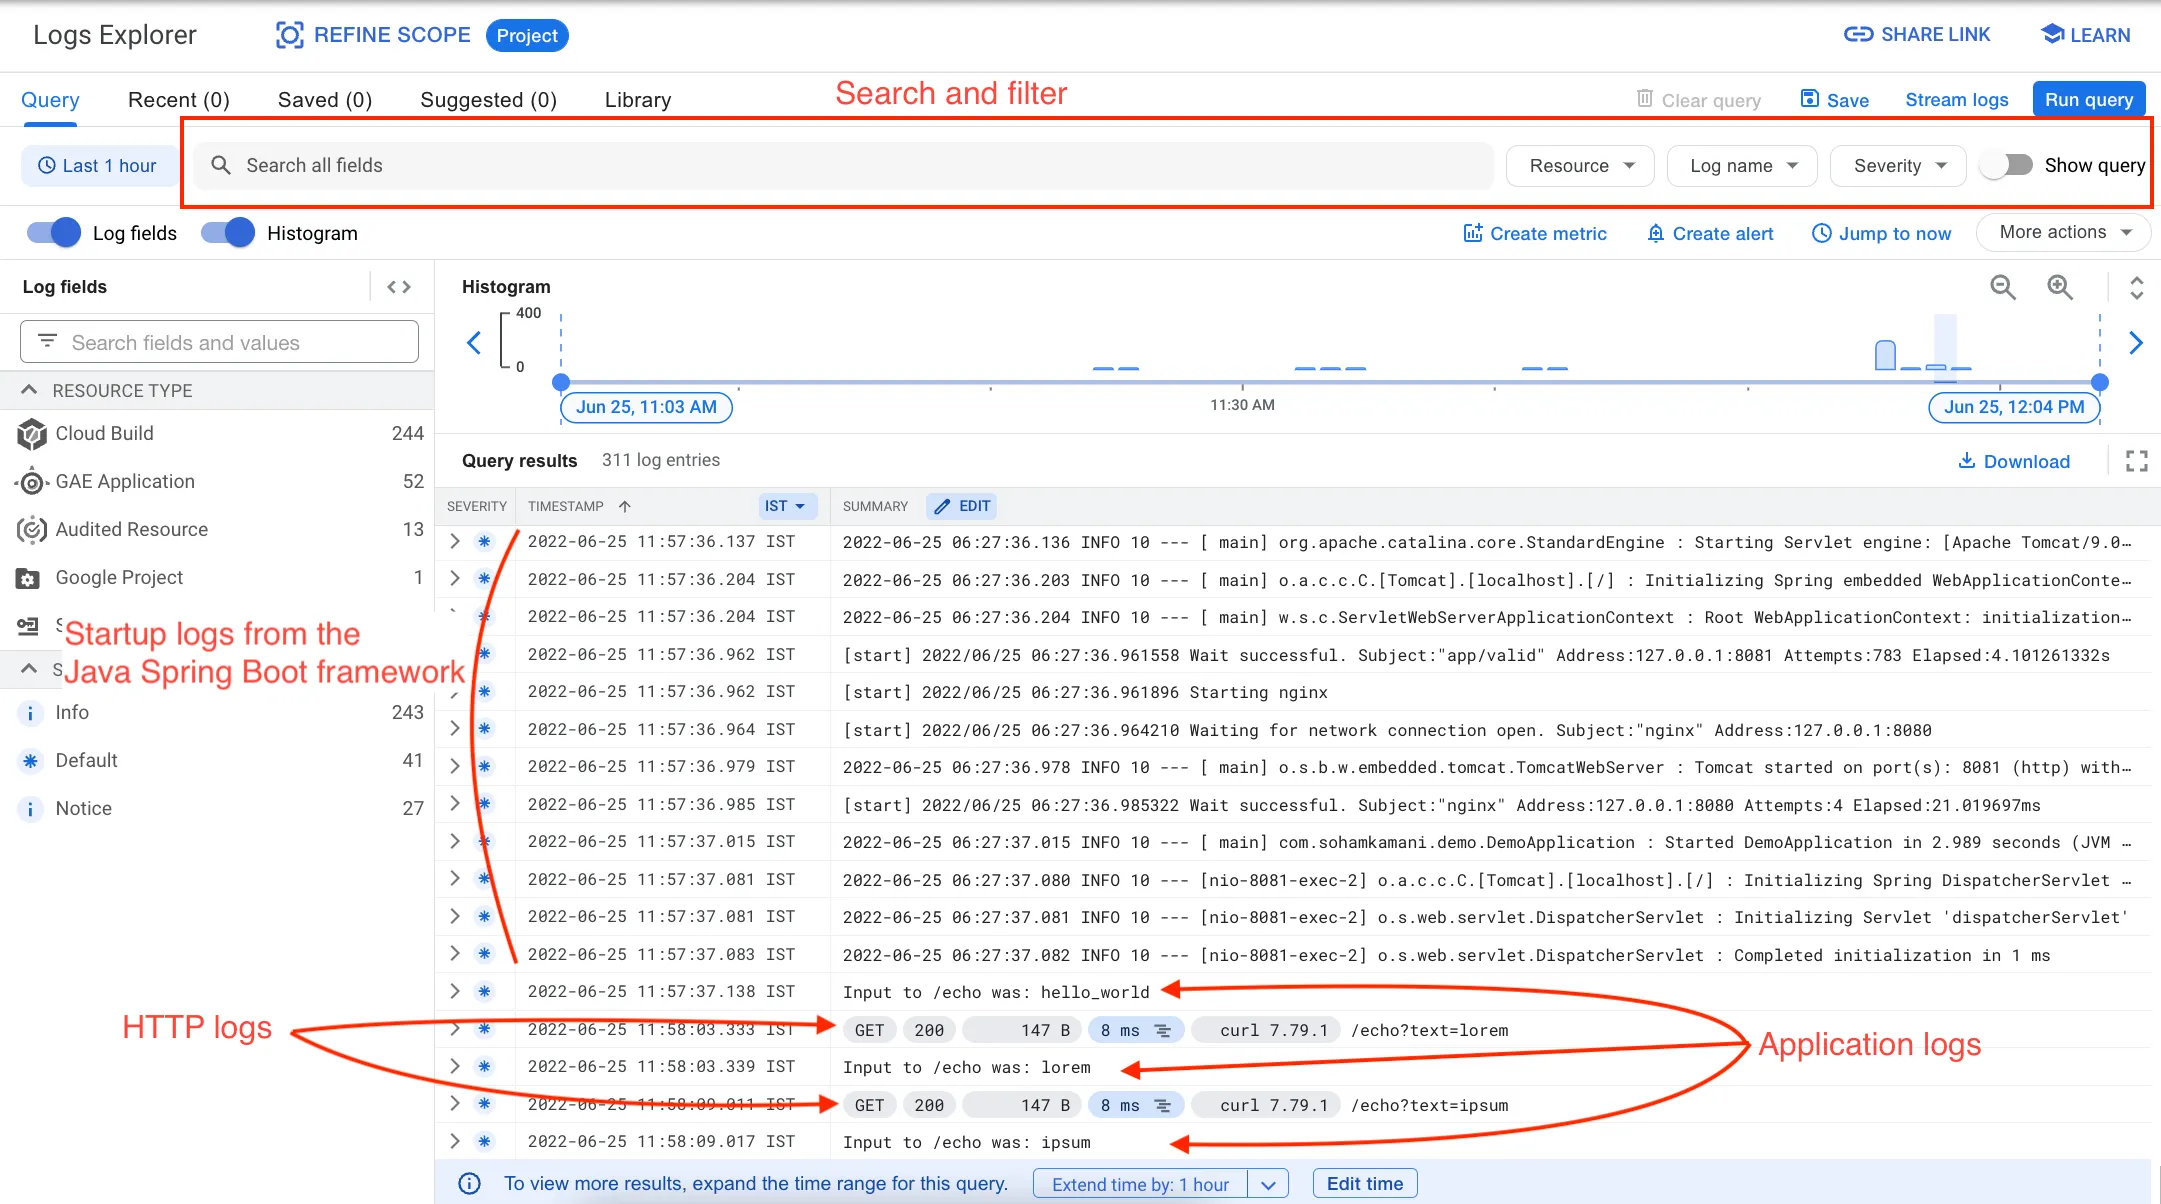
Task: Toggle the Log fields panel switch
Action: (52, 232)
